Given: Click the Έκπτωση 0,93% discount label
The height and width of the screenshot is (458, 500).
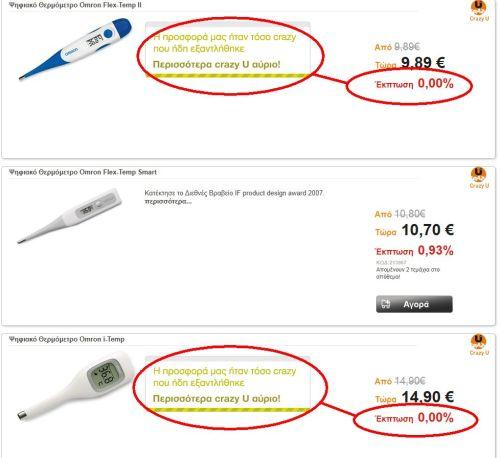Looking at the screenshot, I should pos(414,251).
